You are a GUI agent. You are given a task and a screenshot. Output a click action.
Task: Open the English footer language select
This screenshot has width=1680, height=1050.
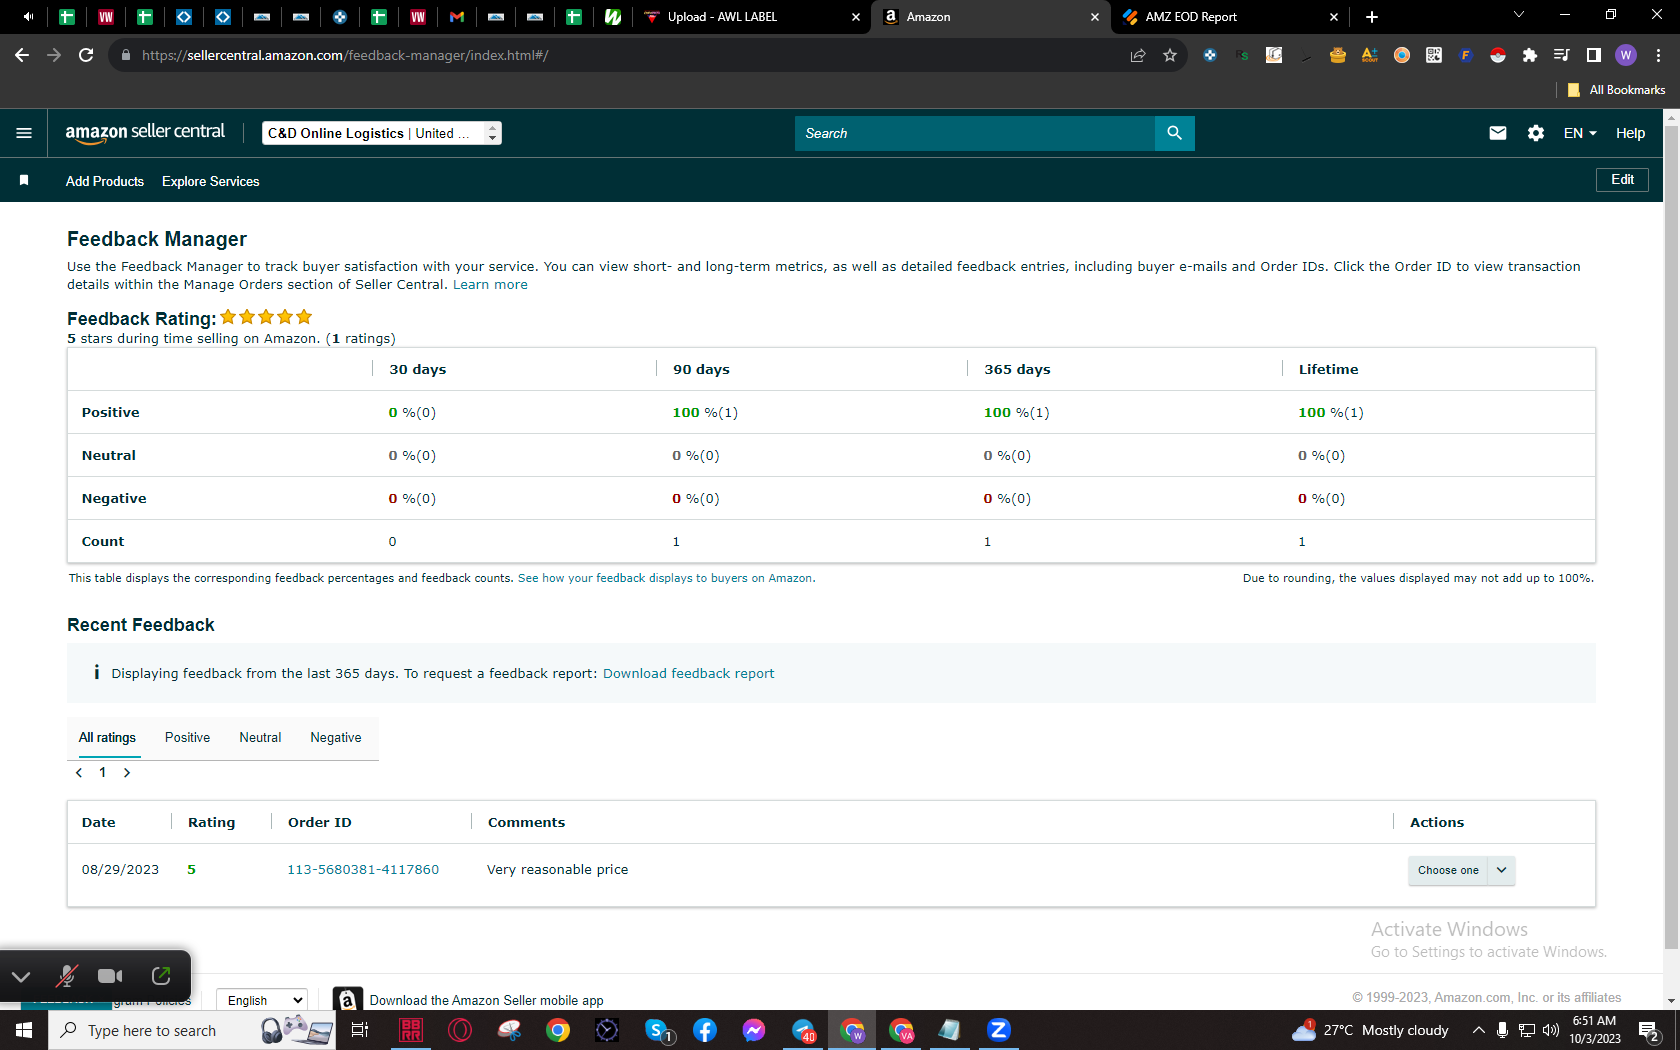point(262,1000)
